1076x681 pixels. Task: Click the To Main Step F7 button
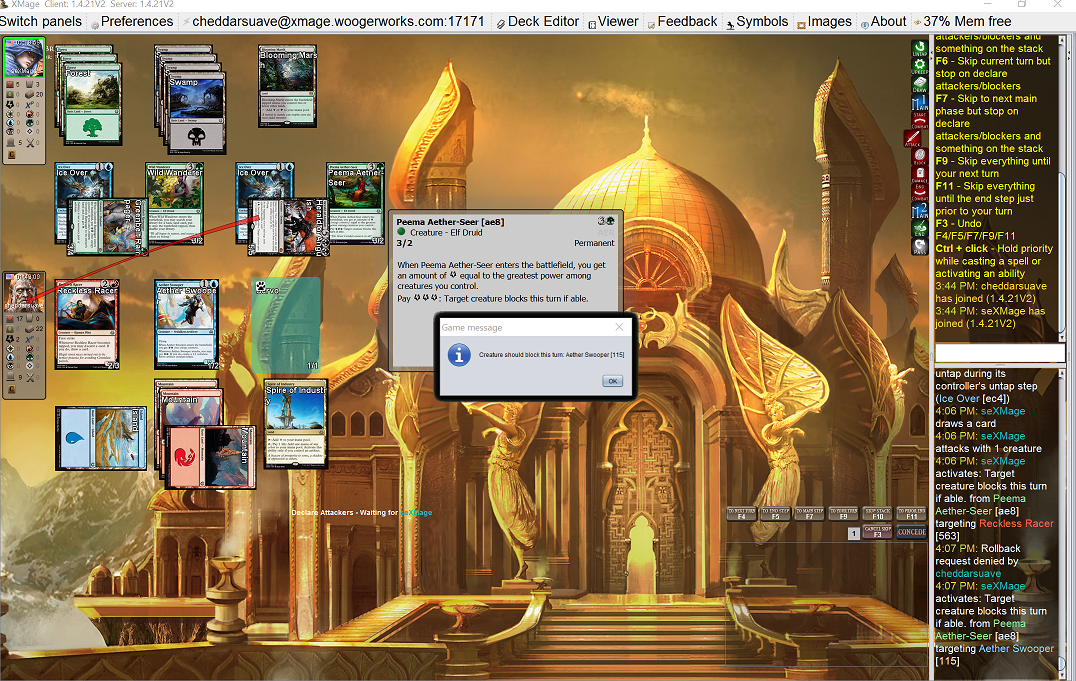(809, 513)
